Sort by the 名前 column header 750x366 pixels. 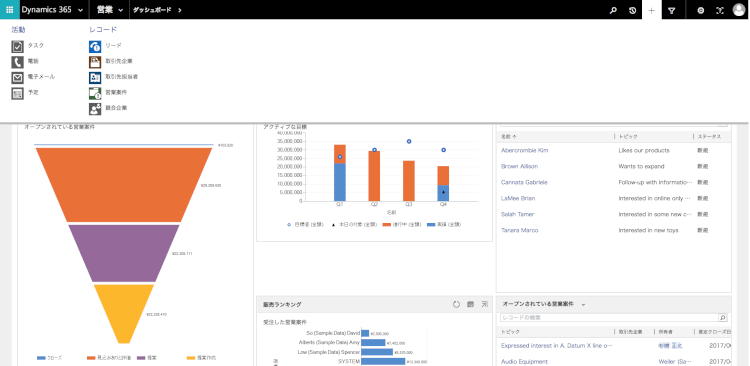tap(508, 137)
